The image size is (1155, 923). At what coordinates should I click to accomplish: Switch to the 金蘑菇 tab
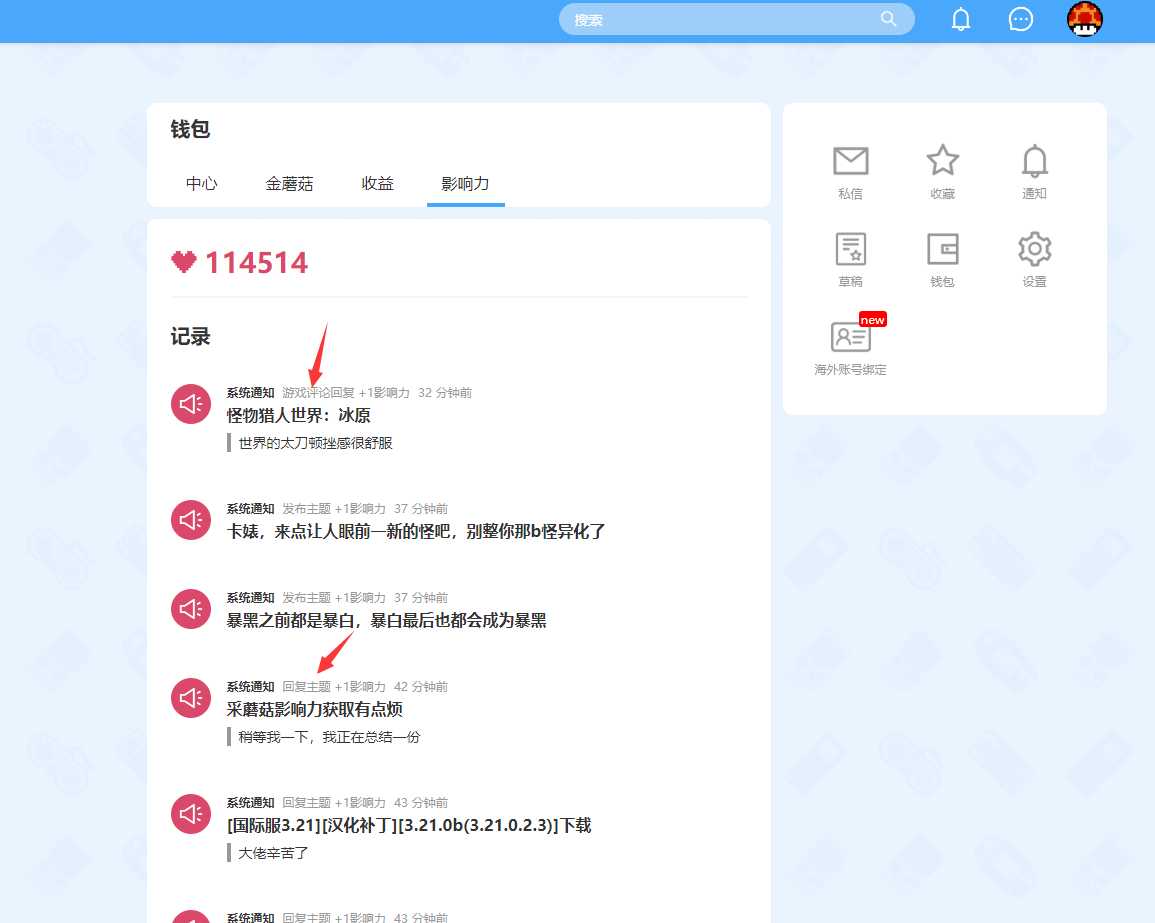pyautogui.click(x=289, y=184)
